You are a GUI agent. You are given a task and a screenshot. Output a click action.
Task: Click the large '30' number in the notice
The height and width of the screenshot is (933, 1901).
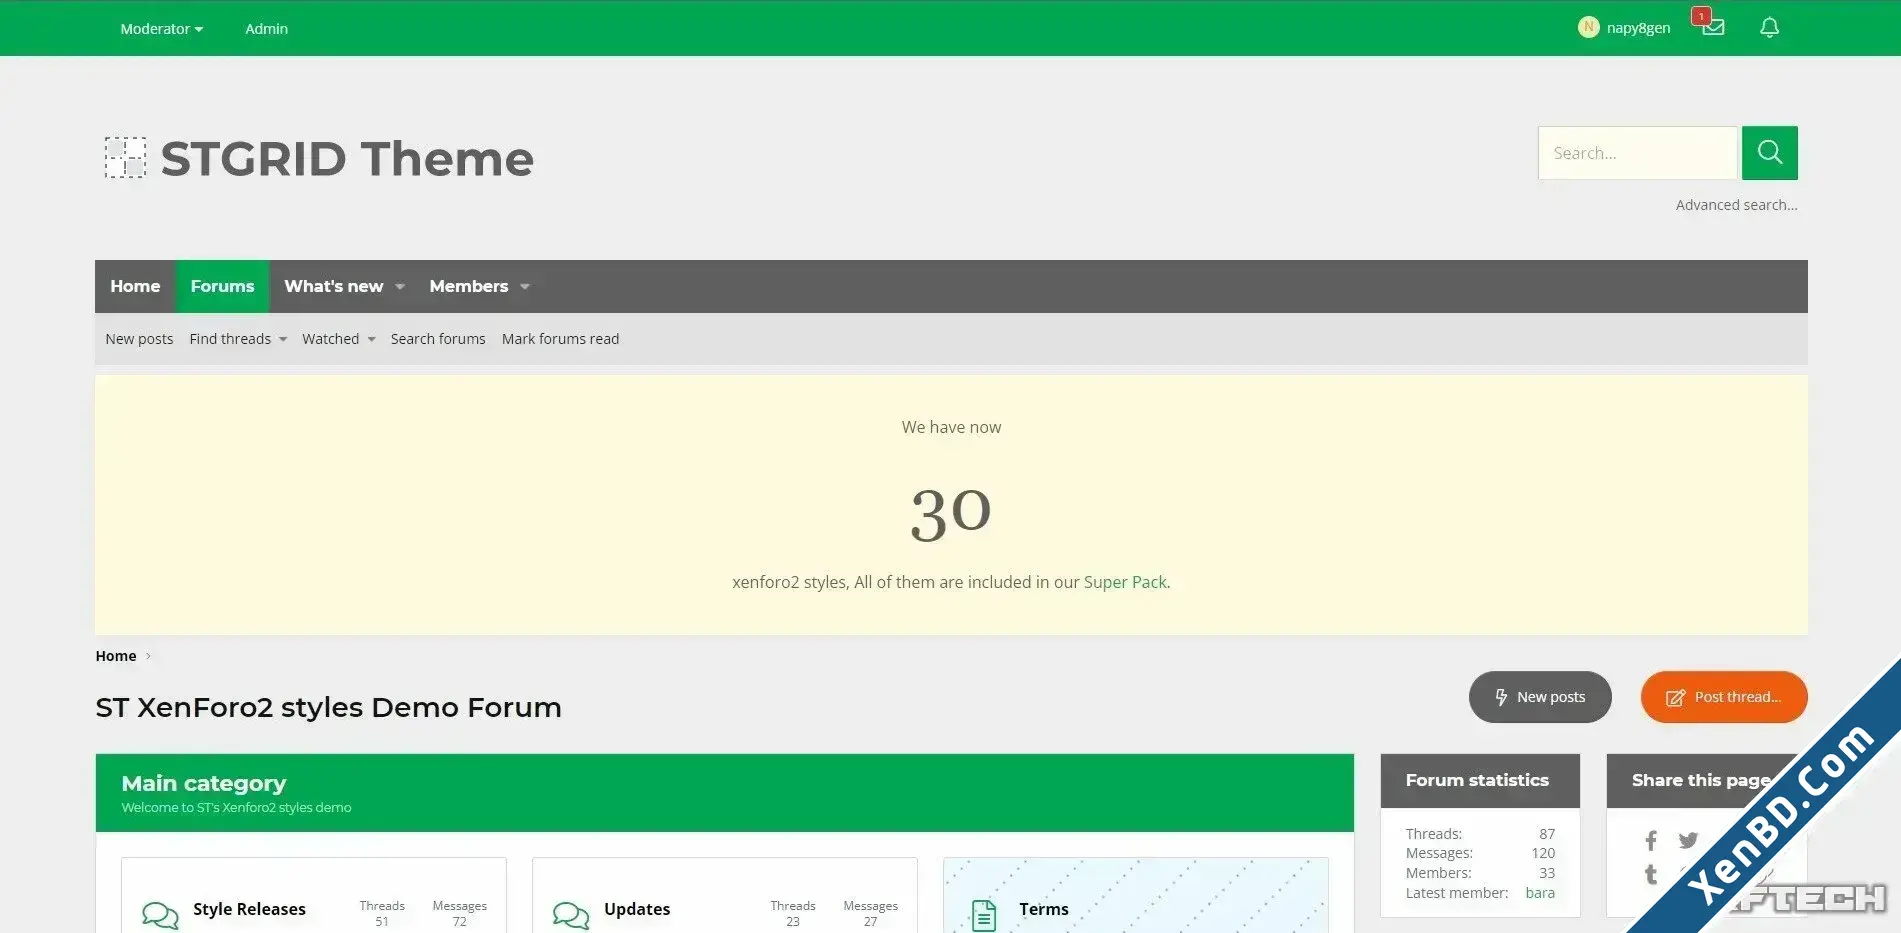point(951,514)
